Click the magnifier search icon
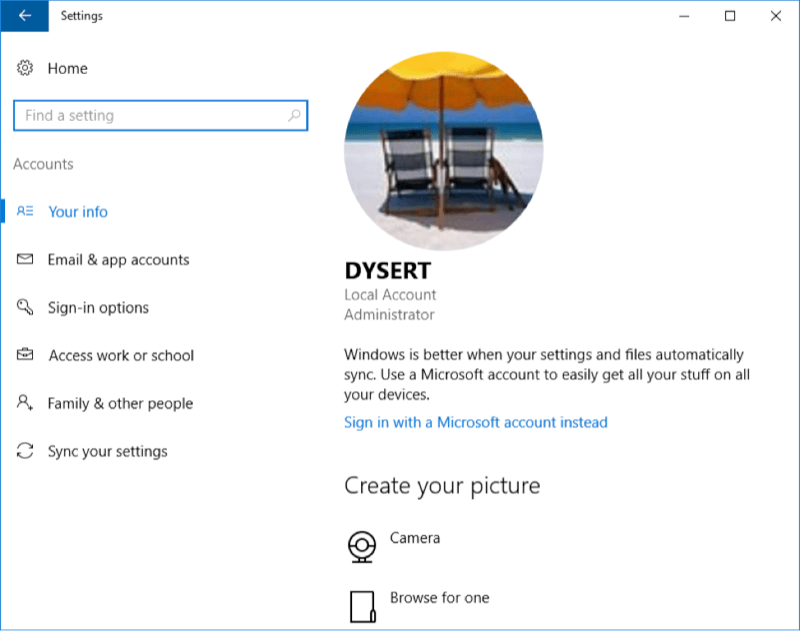The height and width of the screenshot is (631, 800). [294, 115]
